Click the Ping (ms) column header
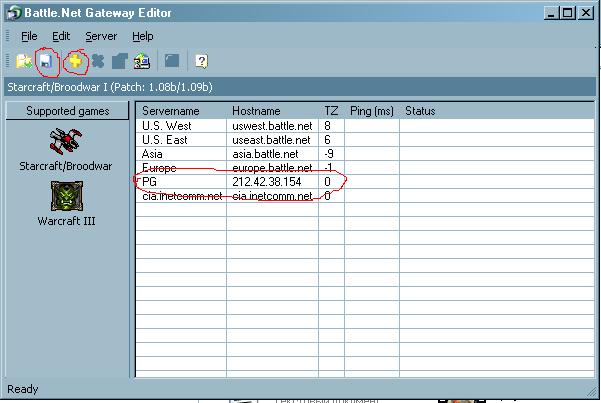The height and width of the screenshot is (403, 601). coord(372,111)
